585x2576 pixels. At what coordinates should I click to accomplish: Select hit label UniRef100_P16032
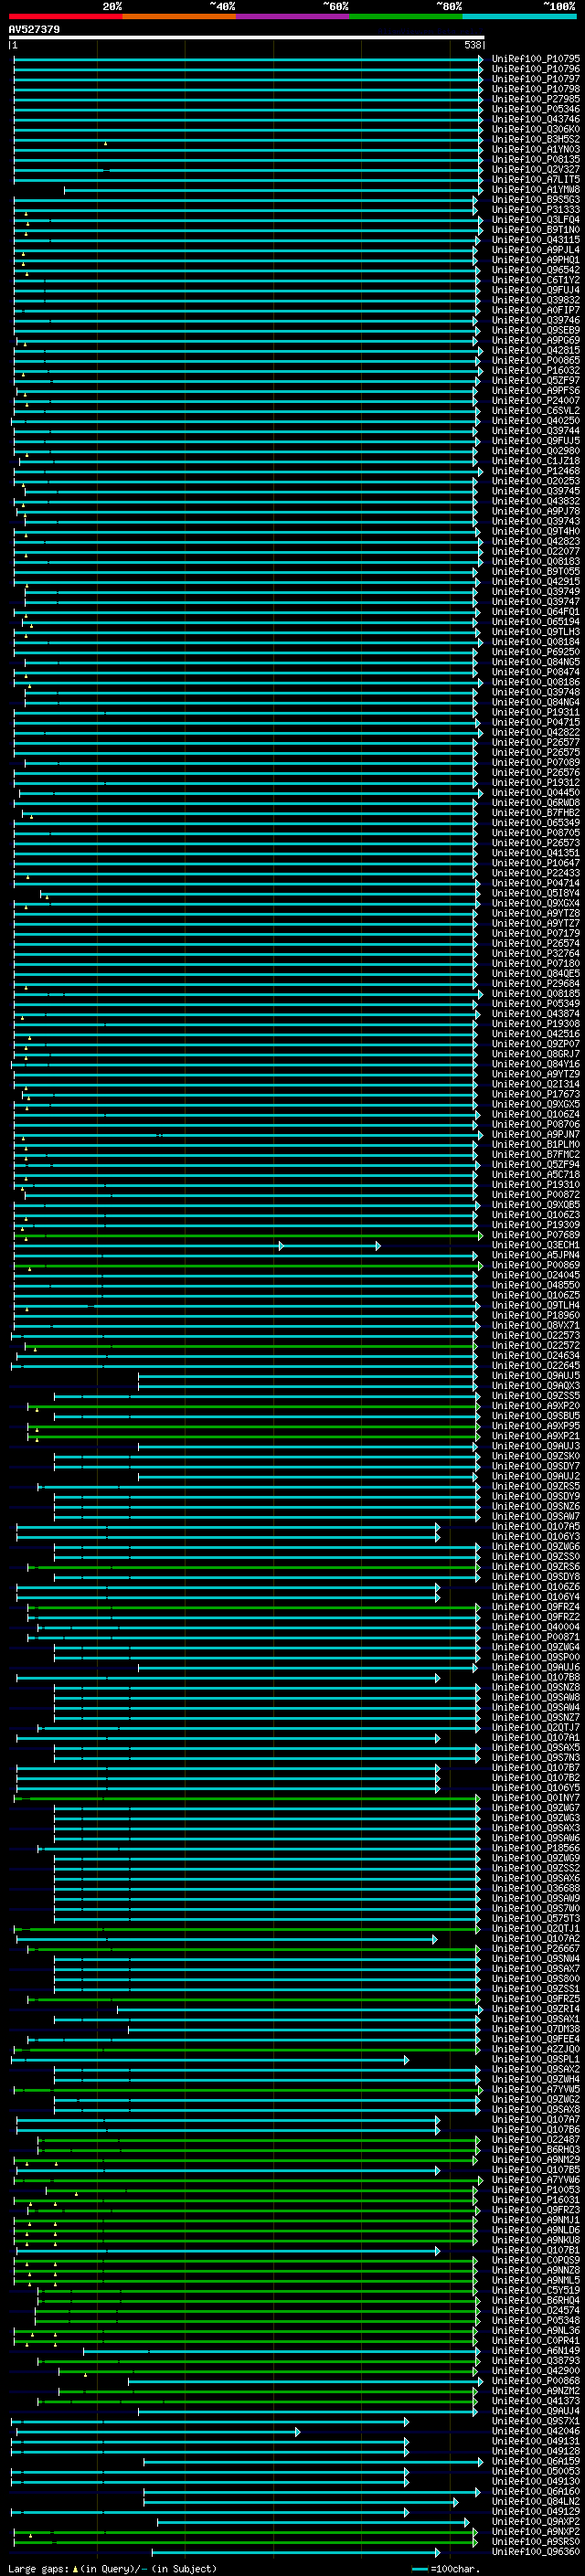pyautogui.click(x=536, y=370)
